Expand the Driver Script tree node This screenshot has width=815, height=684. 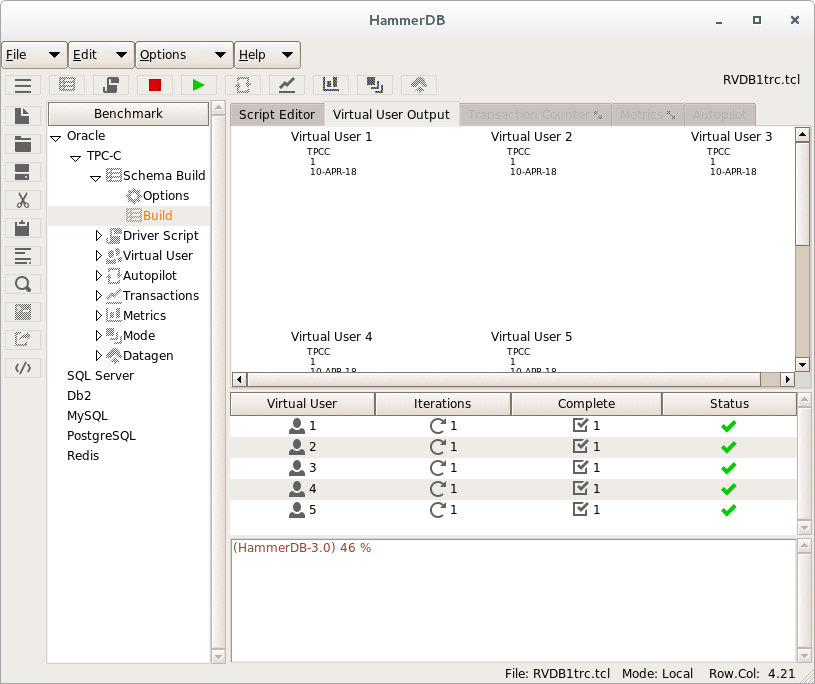[x=98, y=236]
